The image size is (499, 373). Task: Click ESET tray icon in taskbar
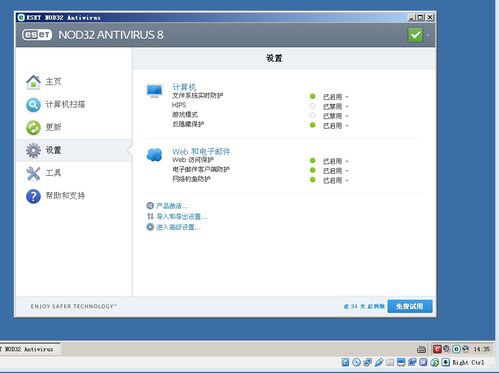click(x=456, y=349)
